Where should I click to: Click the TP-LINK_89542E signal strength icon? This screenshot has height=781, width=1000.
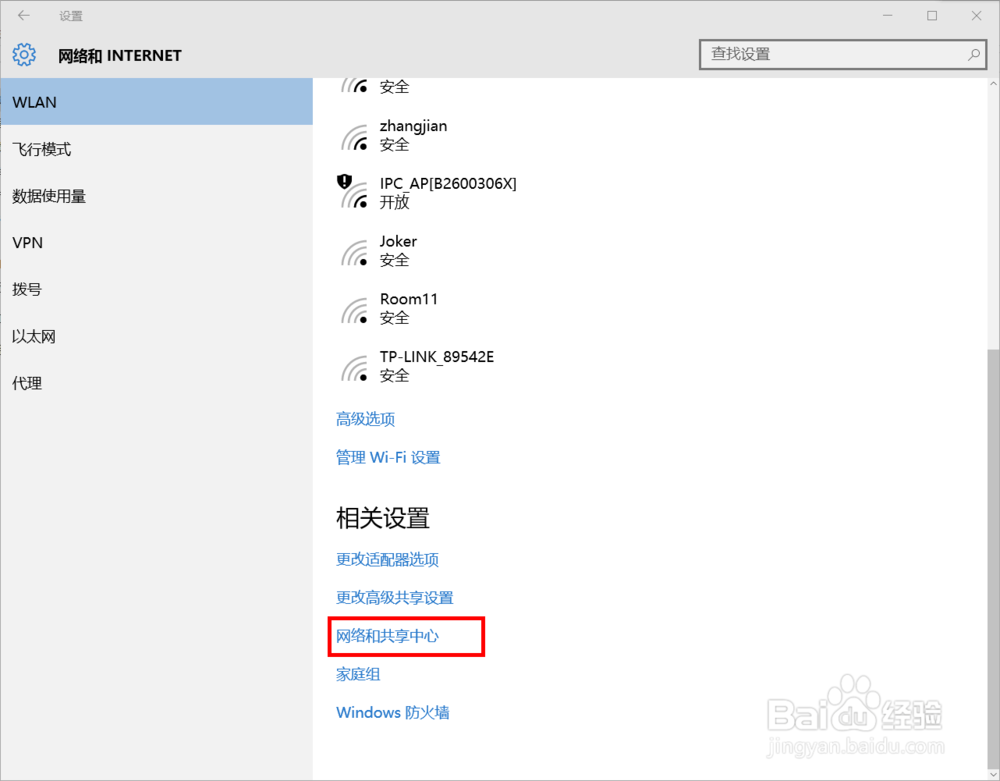356,366
